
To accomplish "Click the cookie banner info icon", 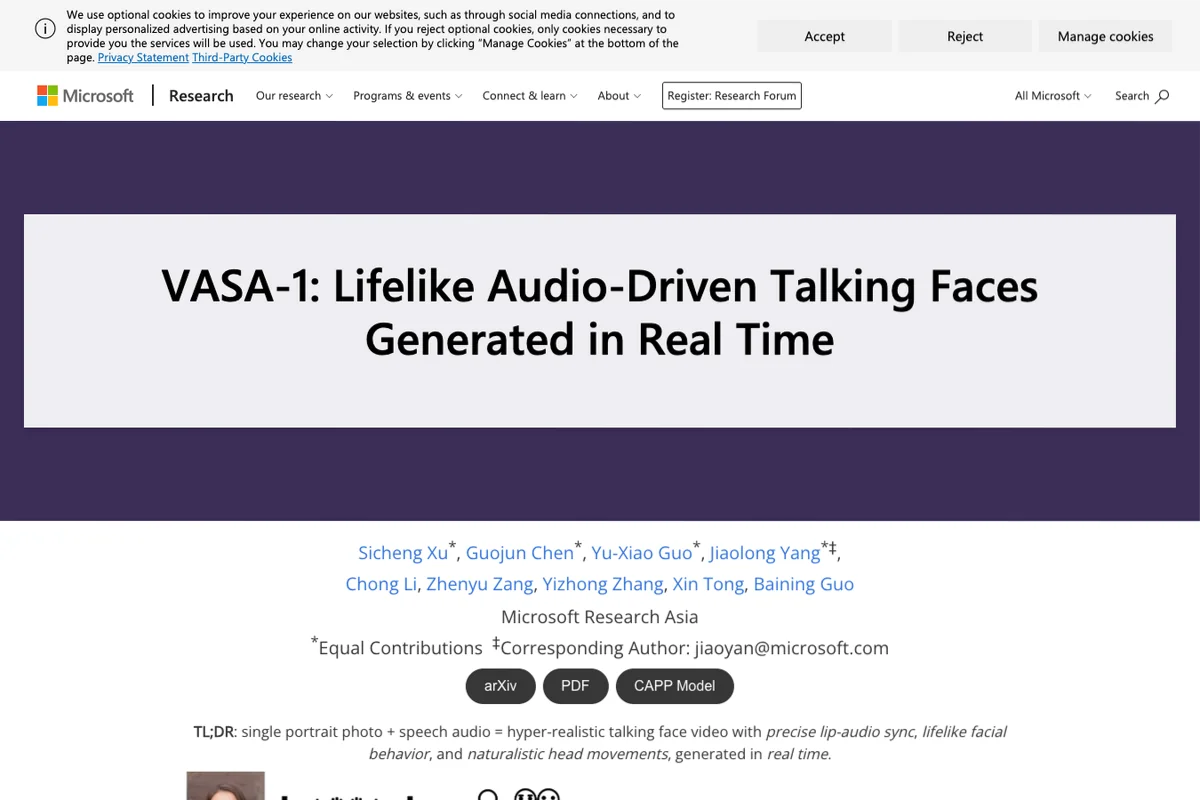I will (x=45, y=29).
